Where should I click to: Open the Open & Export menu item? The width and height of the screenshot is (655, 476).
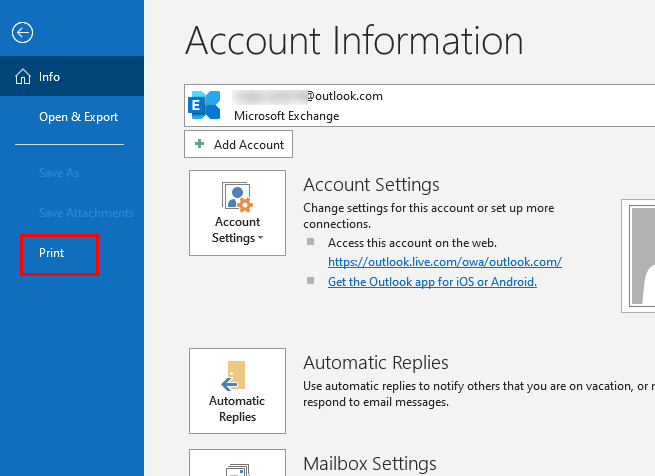(x=78, y=117)
